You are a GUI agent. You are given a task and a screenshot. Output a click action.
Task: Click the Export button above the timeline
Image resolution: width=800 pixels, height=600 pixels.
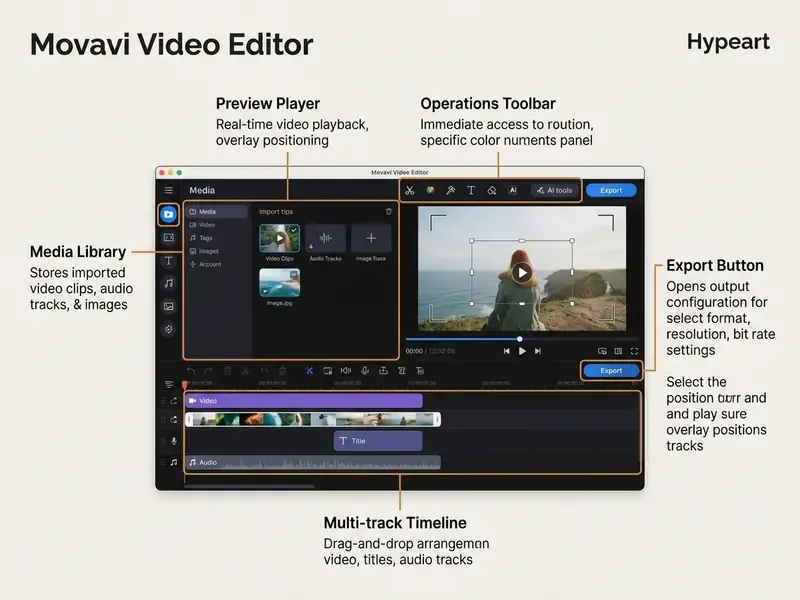(x=611, y=370)
